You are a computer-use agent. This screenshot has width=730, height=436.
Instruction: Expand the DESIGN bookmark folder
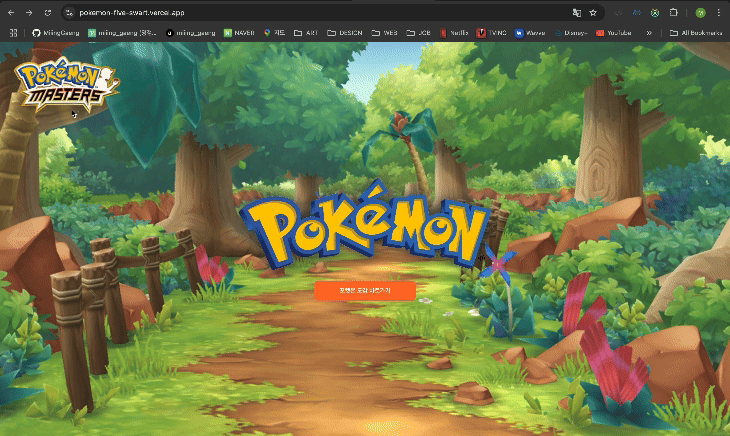coord(345,33)
